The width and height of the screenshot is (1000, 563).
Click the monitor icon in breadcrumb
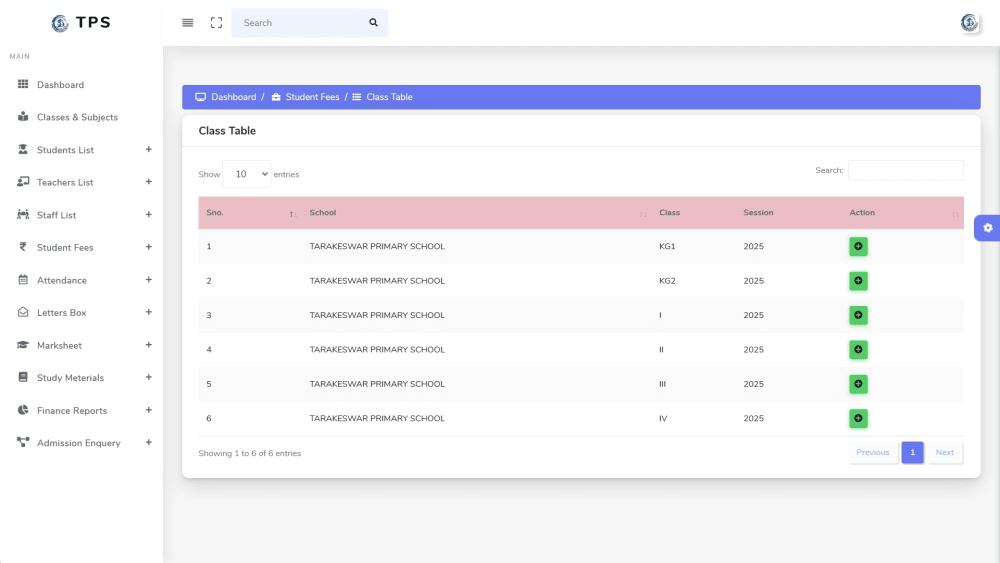[x=200, y=97]
